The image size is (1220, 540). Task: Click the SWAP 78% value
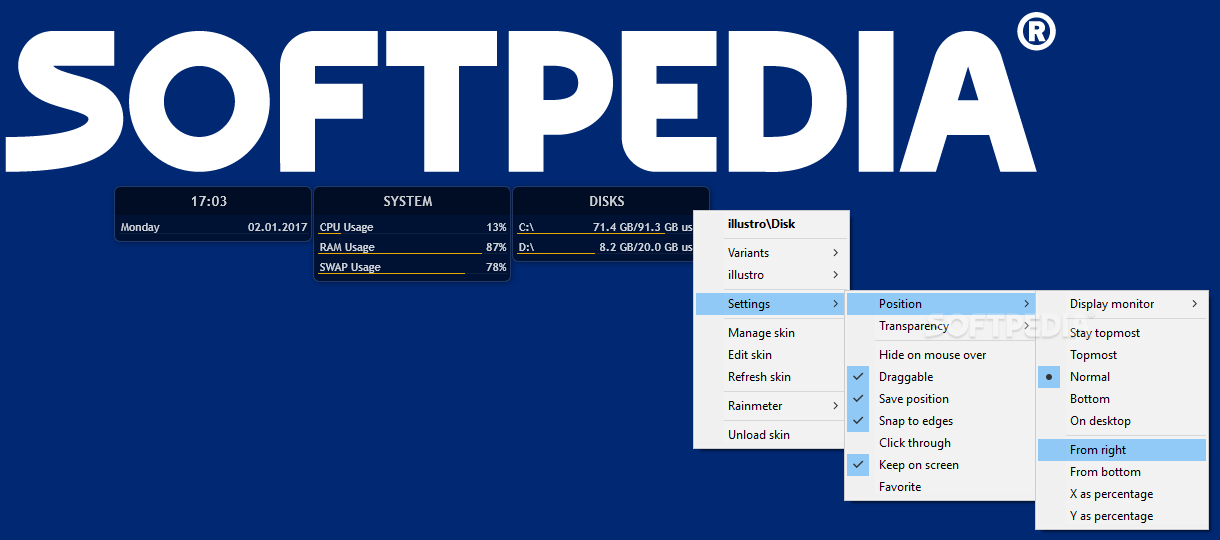[497, 267]
